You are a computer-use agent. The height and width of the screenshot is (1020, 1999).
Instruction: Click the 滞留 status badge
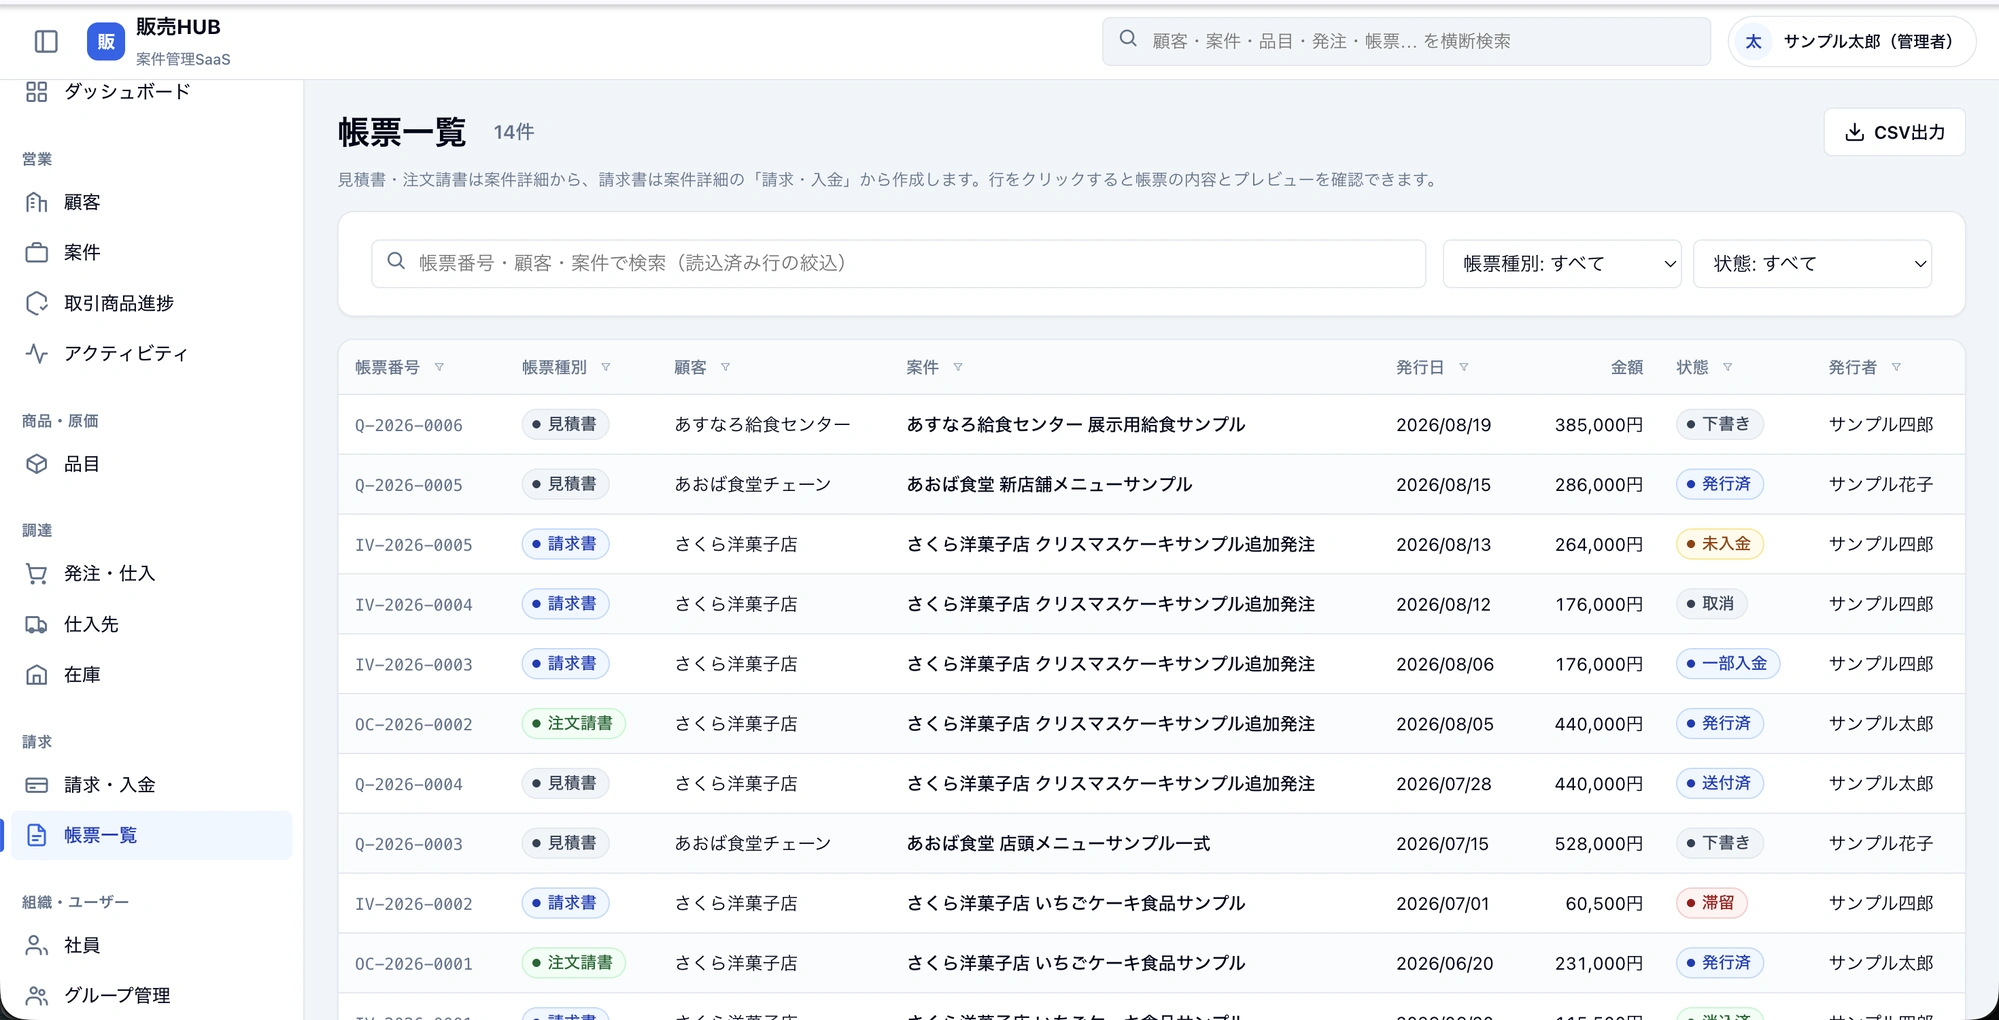pyautogui.click(x=1711, y=903)
